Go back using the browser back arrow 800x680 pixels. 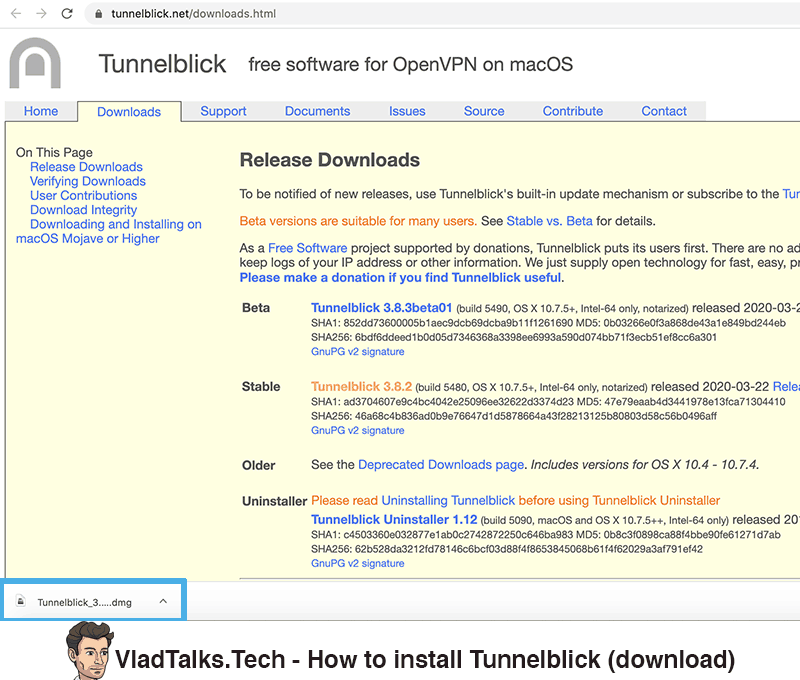pyautogui.click(x=16, y=13)
